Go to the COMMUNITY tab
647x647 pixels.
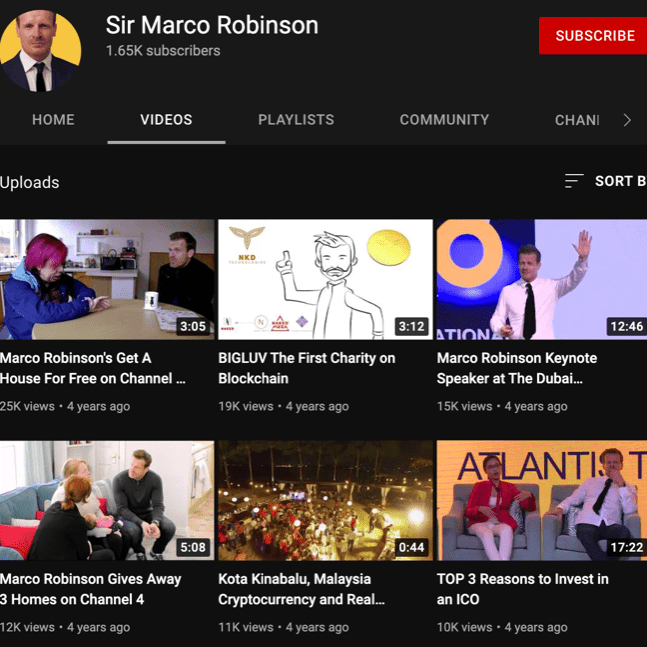pos(444,120)
